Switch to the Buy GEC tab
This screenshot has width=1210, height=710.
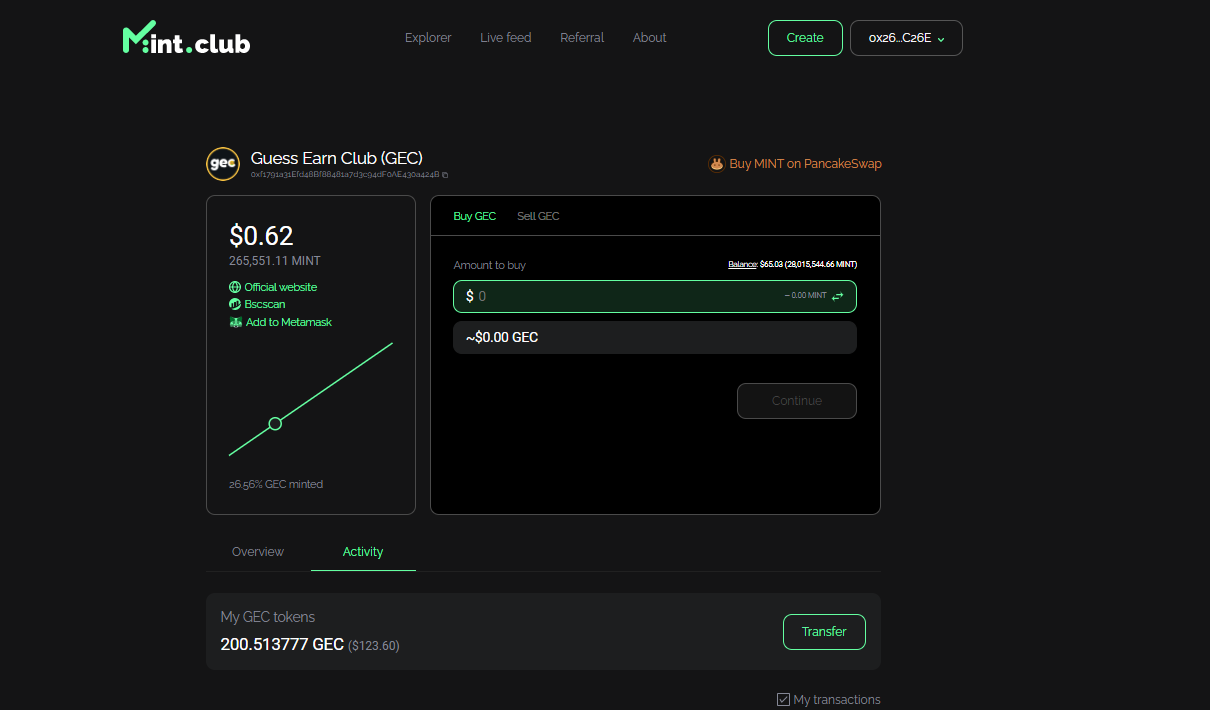pyautogui.click(x=475, y=216)
